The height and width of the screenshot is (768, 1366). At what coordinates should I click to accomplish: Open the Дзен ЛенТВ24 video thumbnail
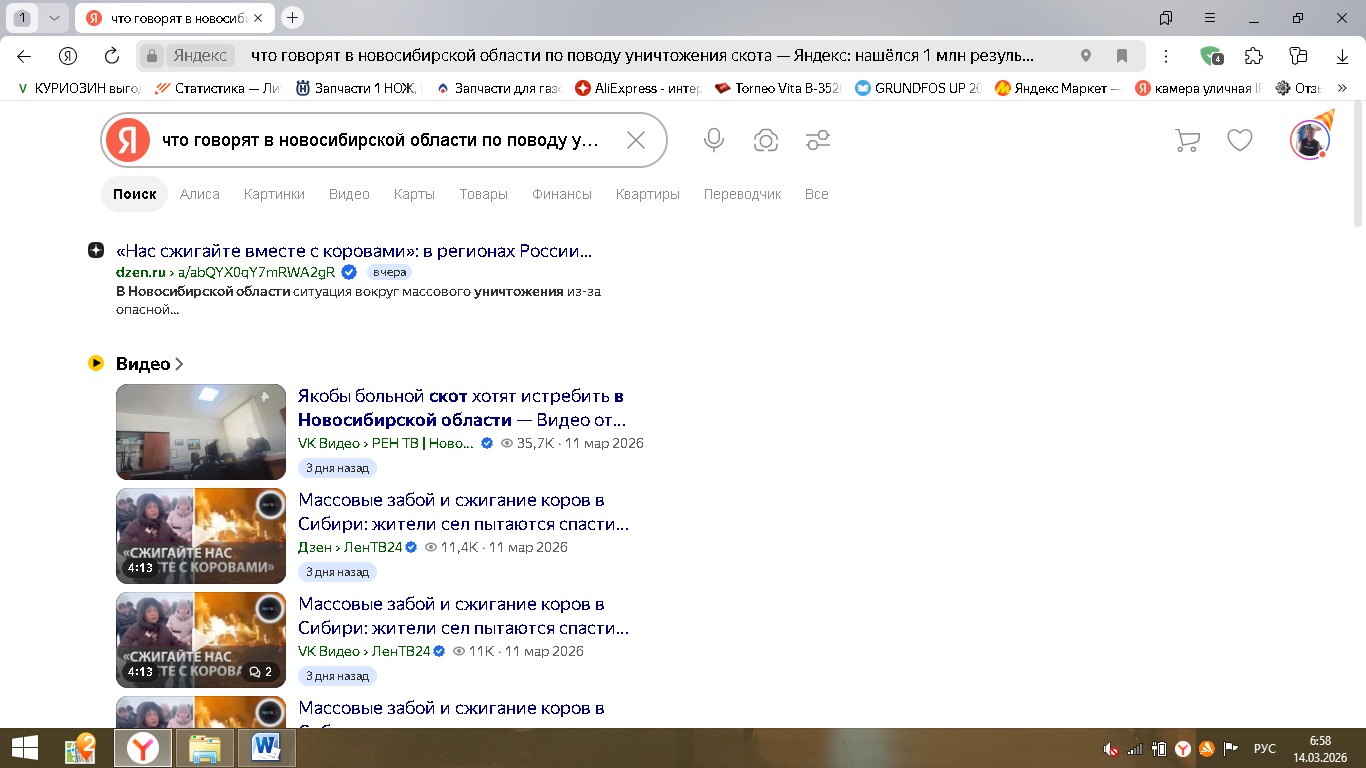click(201, 536)
